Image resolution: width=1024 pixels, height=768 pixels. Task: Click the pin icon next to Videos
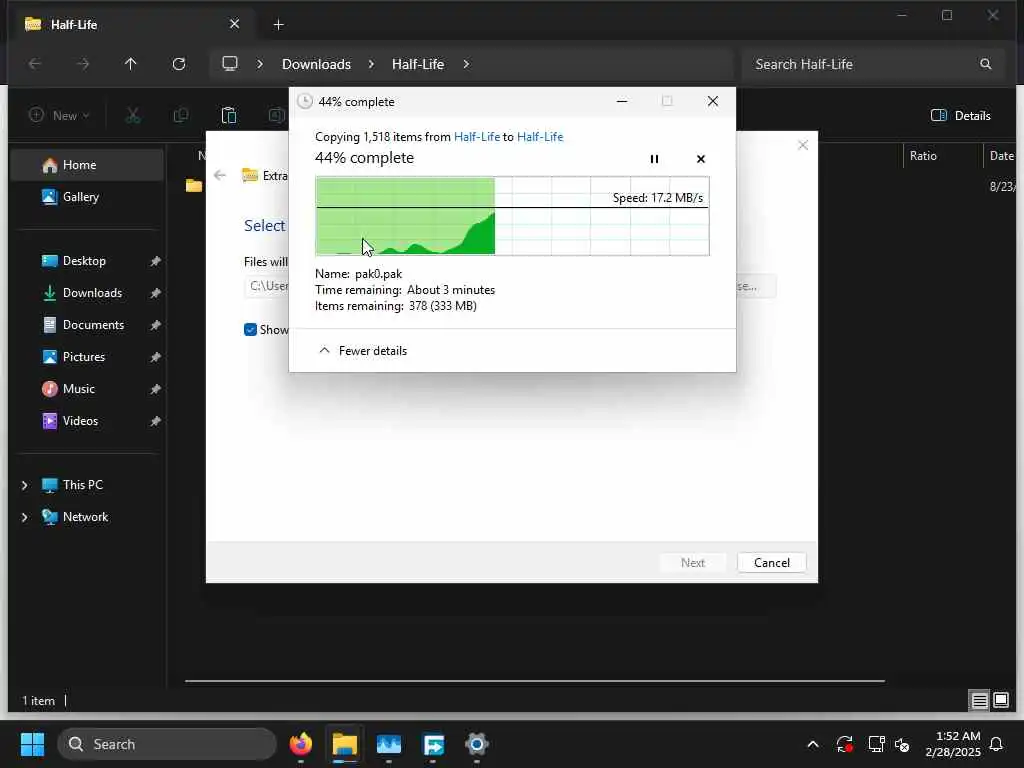[155, 421]
